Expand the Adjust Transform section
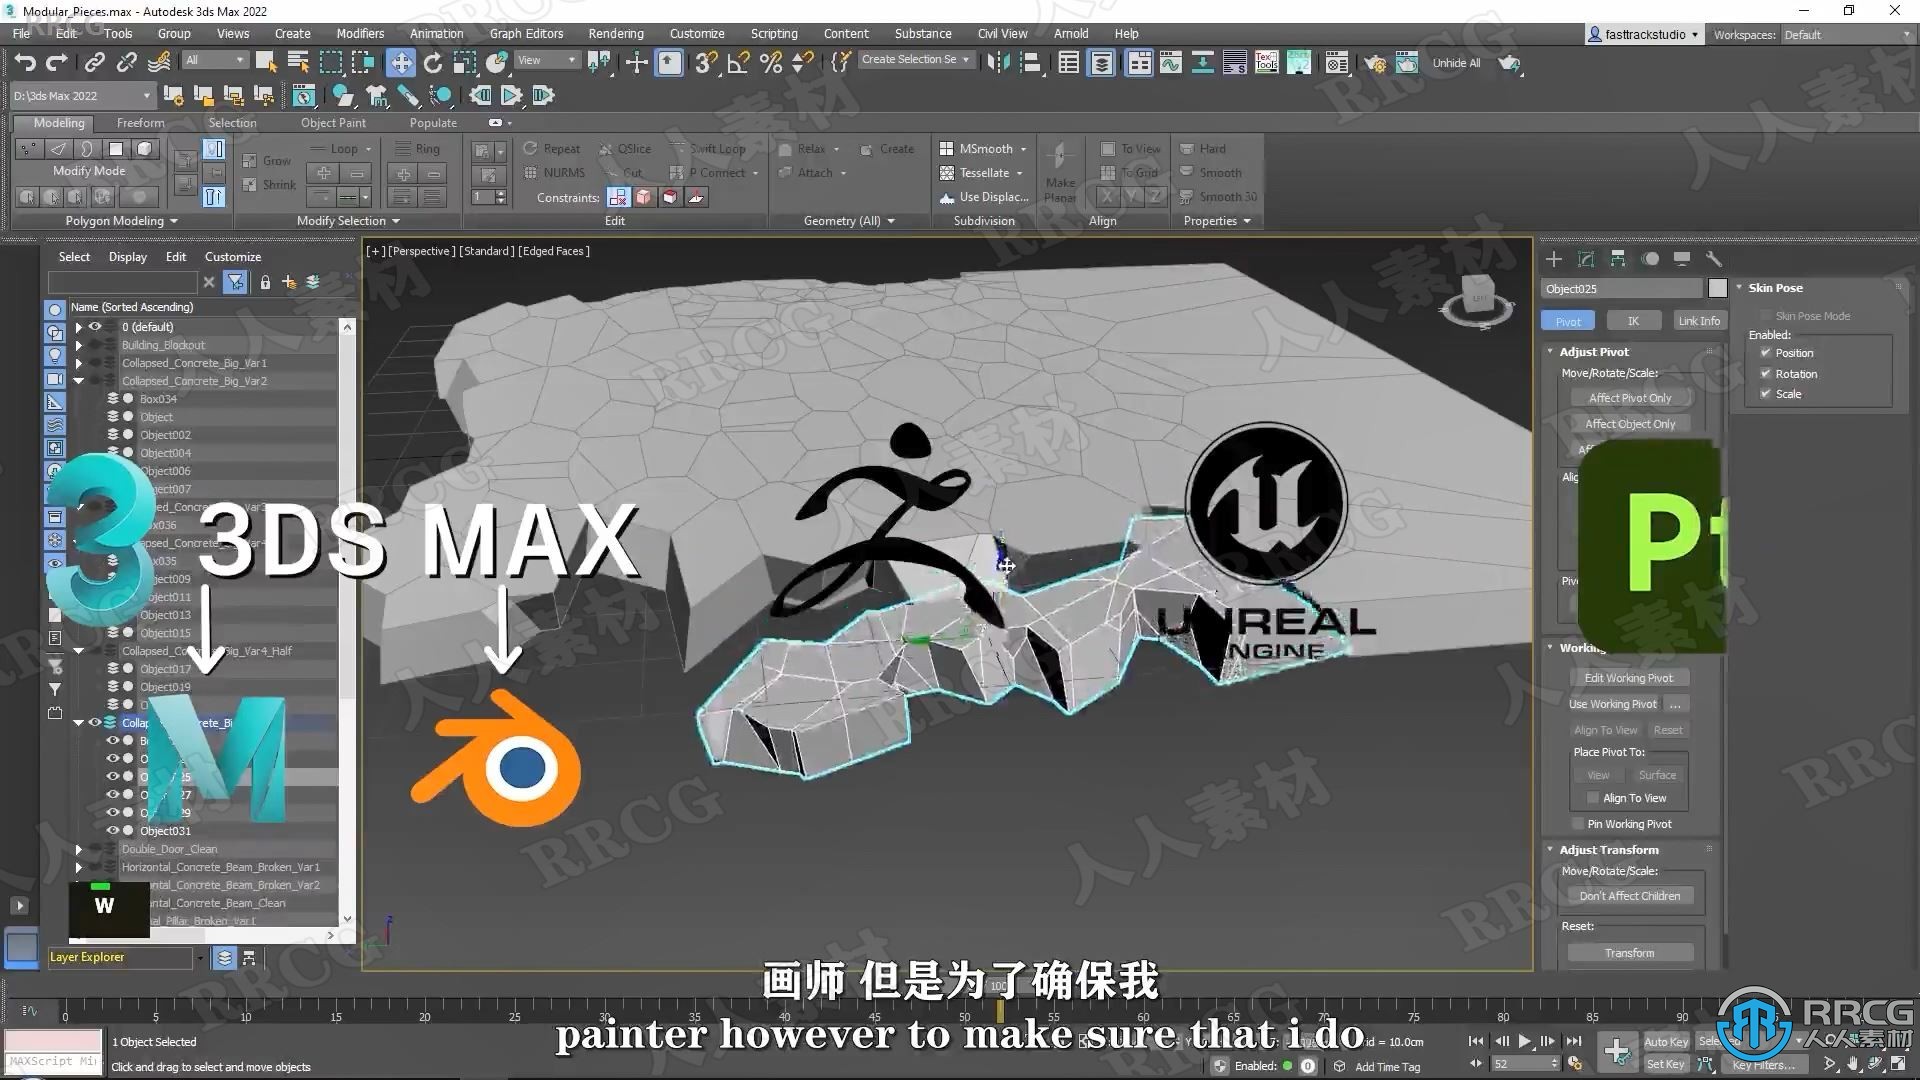Viewport: 1920px width, 1080px height. (1551, 848)
